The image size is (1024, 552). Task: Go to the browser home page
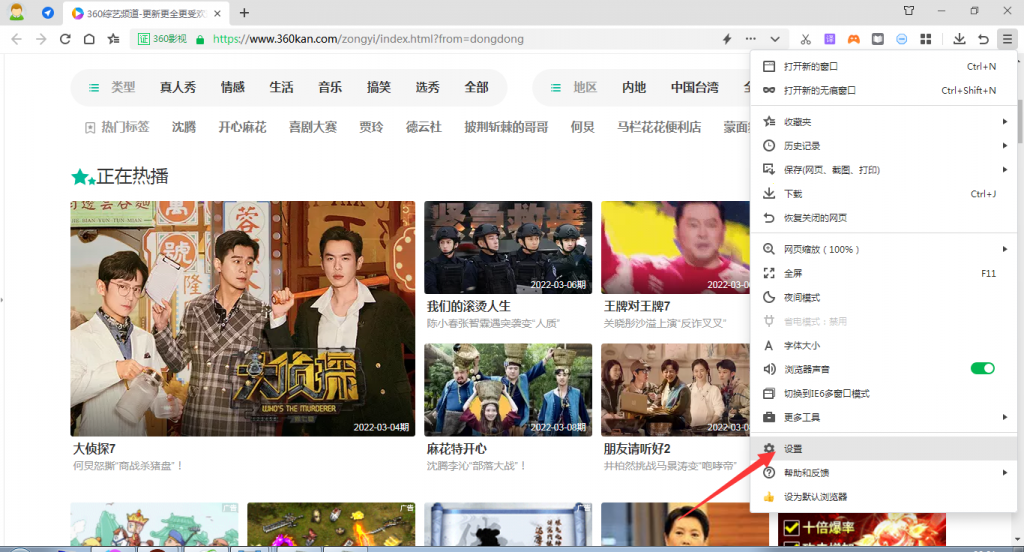tap(89, 39)
